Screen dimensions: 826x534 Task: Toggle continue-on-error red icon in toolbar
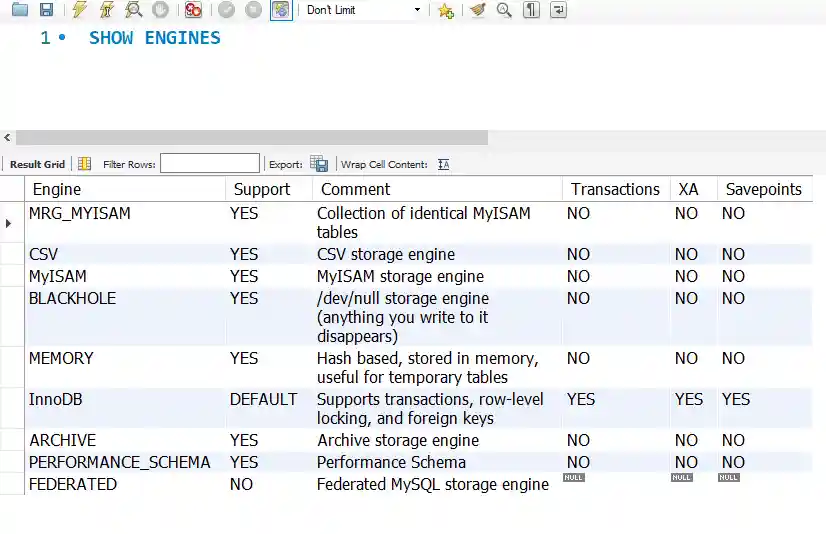[x=193, y=9]
